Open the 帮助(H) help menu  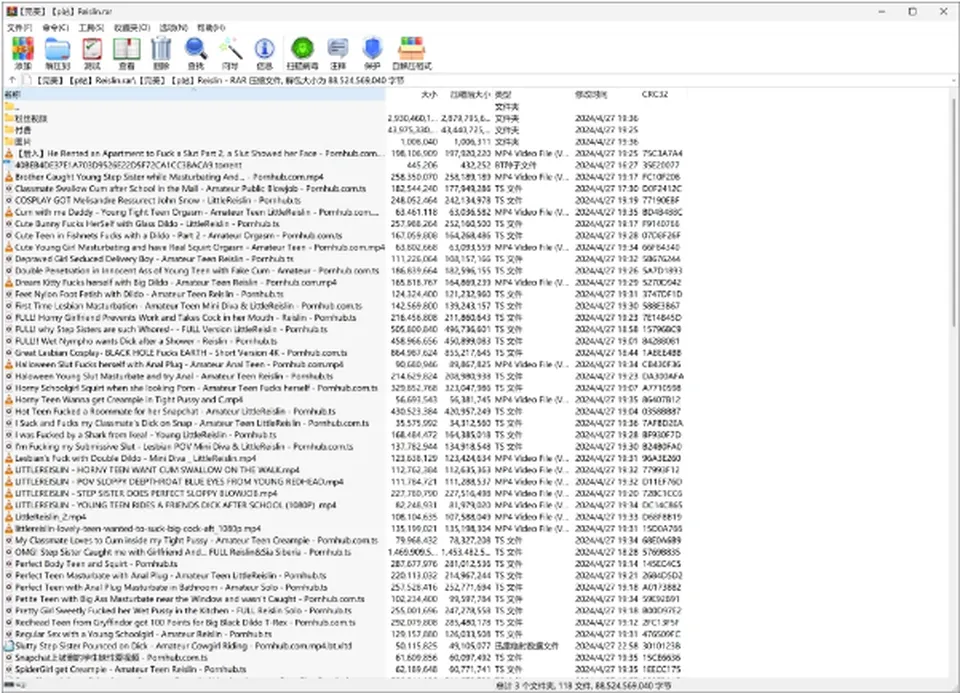pos(211,28)
